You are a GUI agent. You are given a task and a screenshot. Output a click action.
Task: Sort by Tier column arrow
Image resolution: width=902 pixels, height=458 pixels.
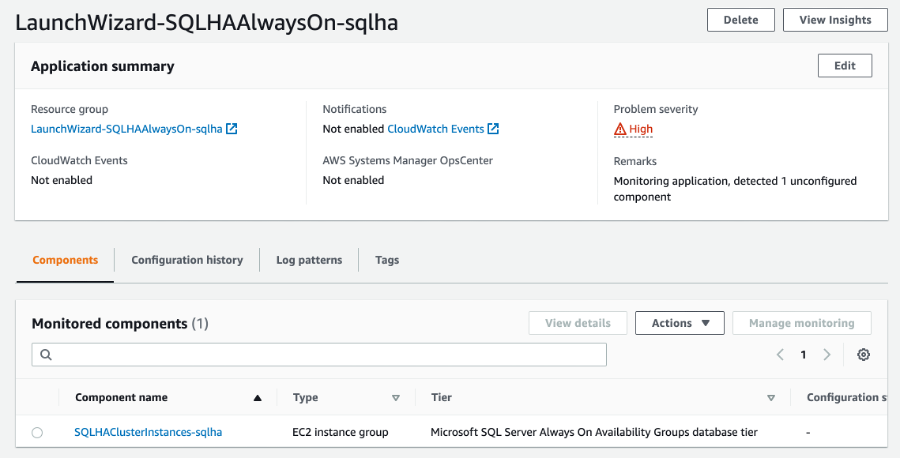pyautogui.click(x=771, y=398)
